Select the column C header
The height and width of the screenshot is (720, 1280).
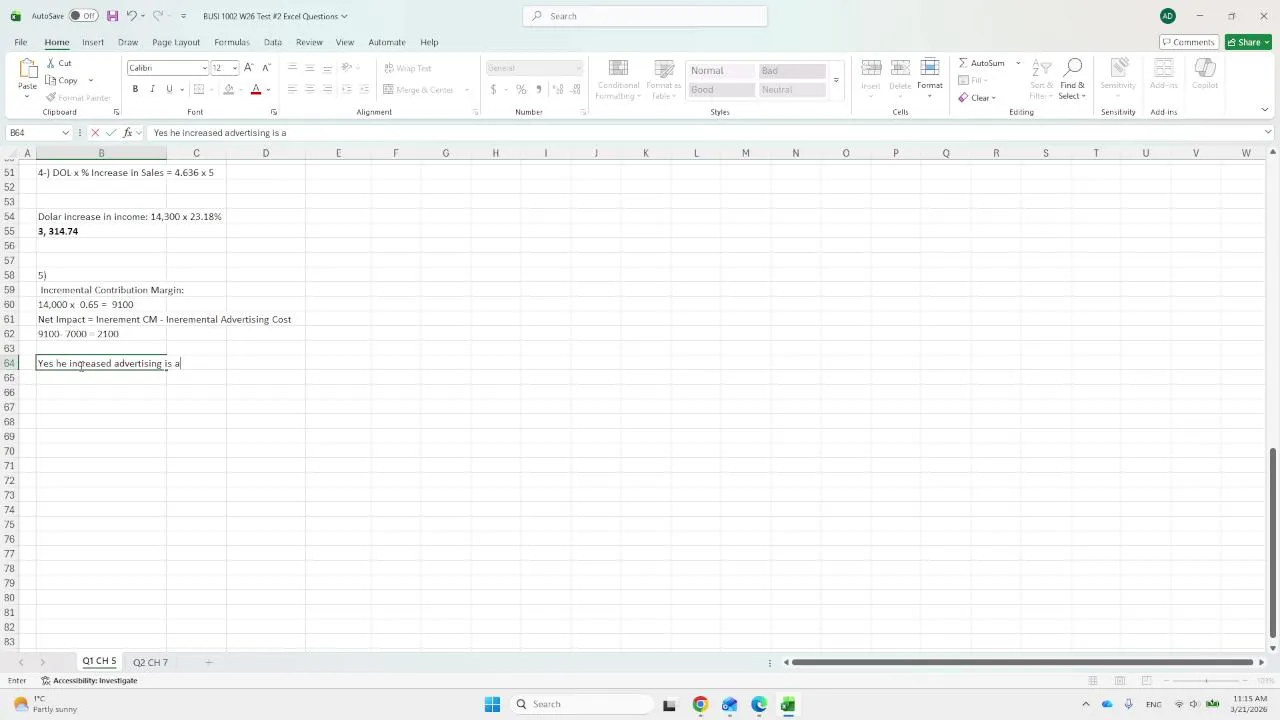pyautogui.click(x=196, y=153)
